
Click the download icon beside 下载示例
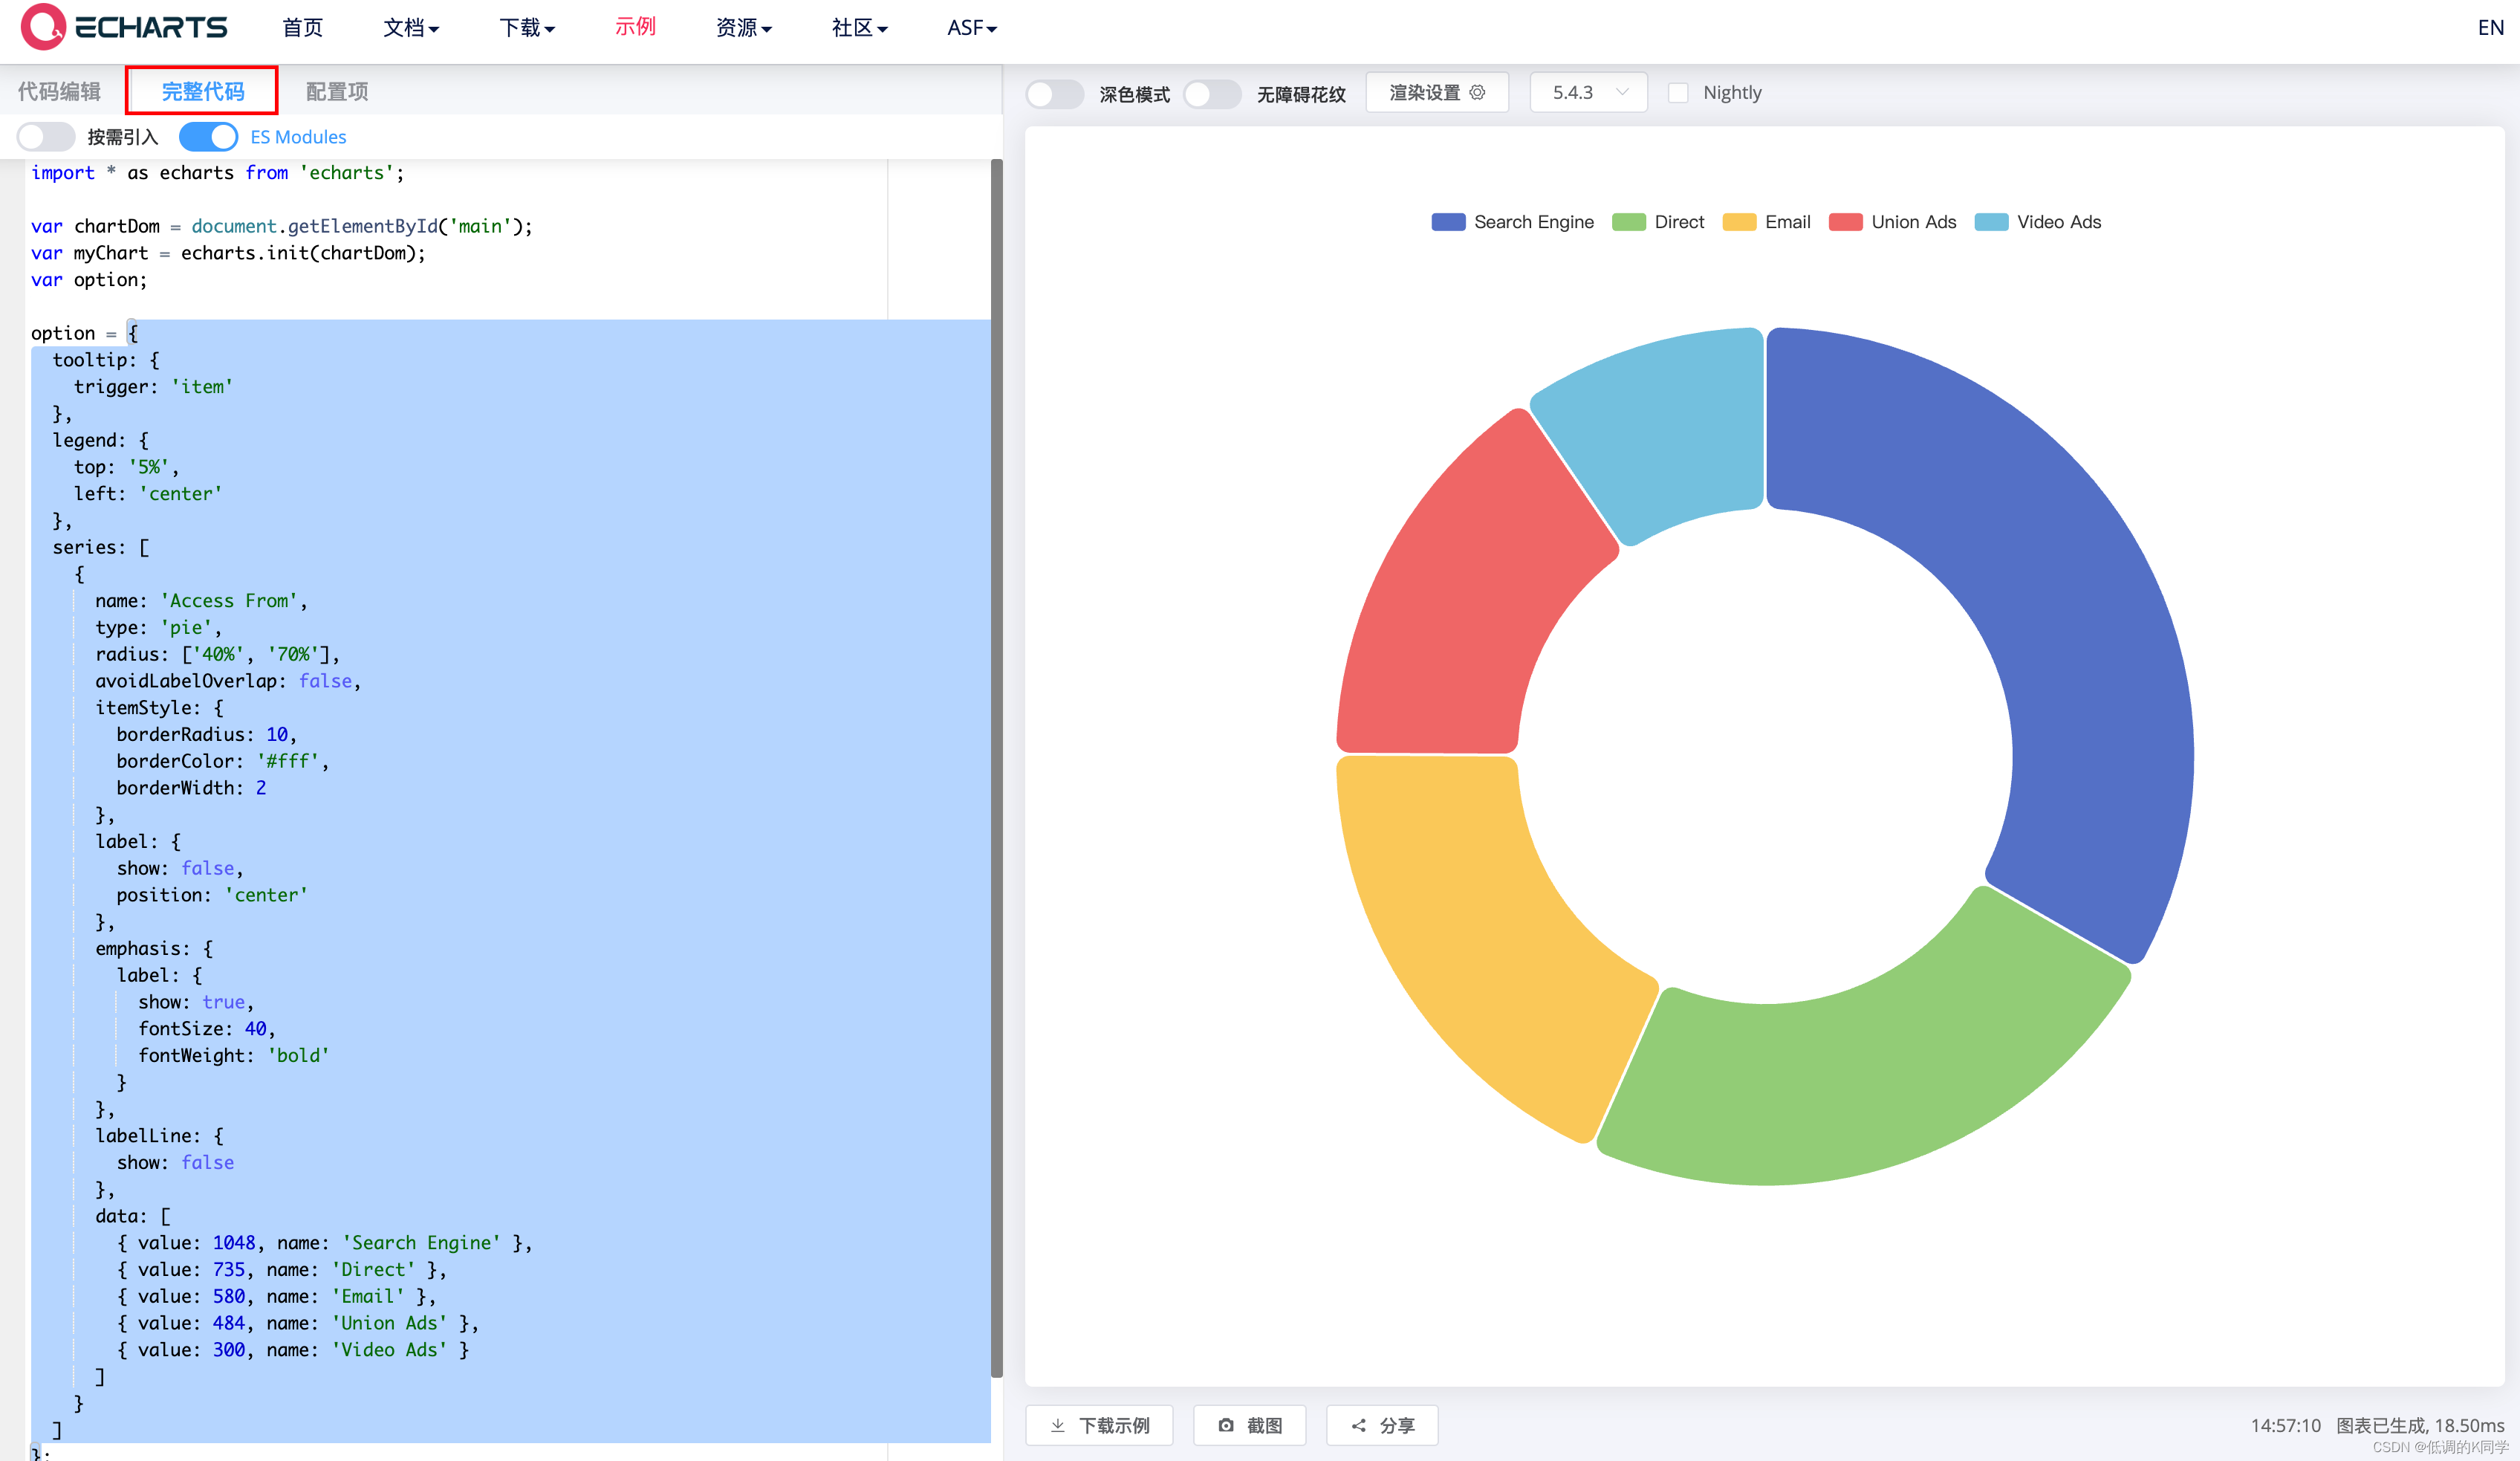click(1058, 1425)
